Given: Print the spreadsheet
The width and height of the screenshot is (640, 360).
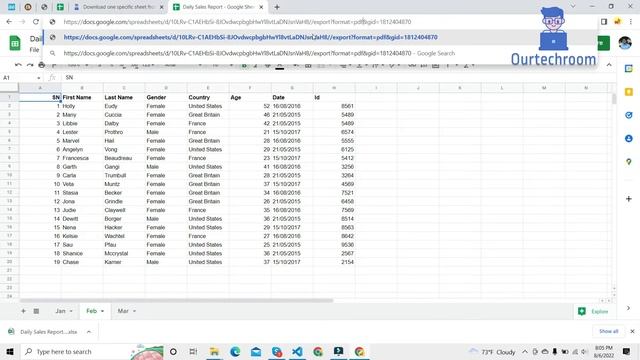Looking at the screenshot, I should coord(42,65).
